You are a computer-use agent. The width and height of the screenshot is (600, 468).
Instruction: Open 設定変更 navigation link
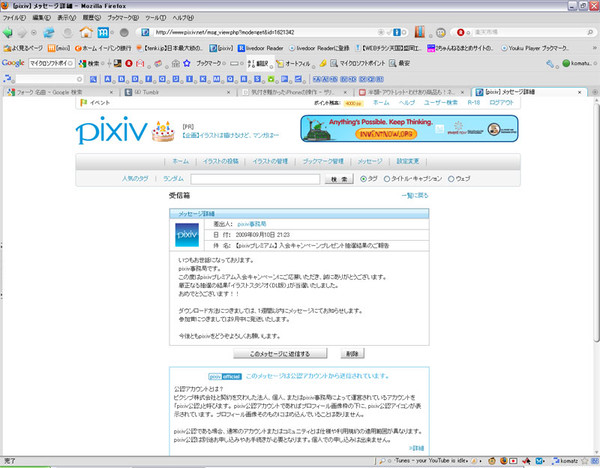coord(408,161)
